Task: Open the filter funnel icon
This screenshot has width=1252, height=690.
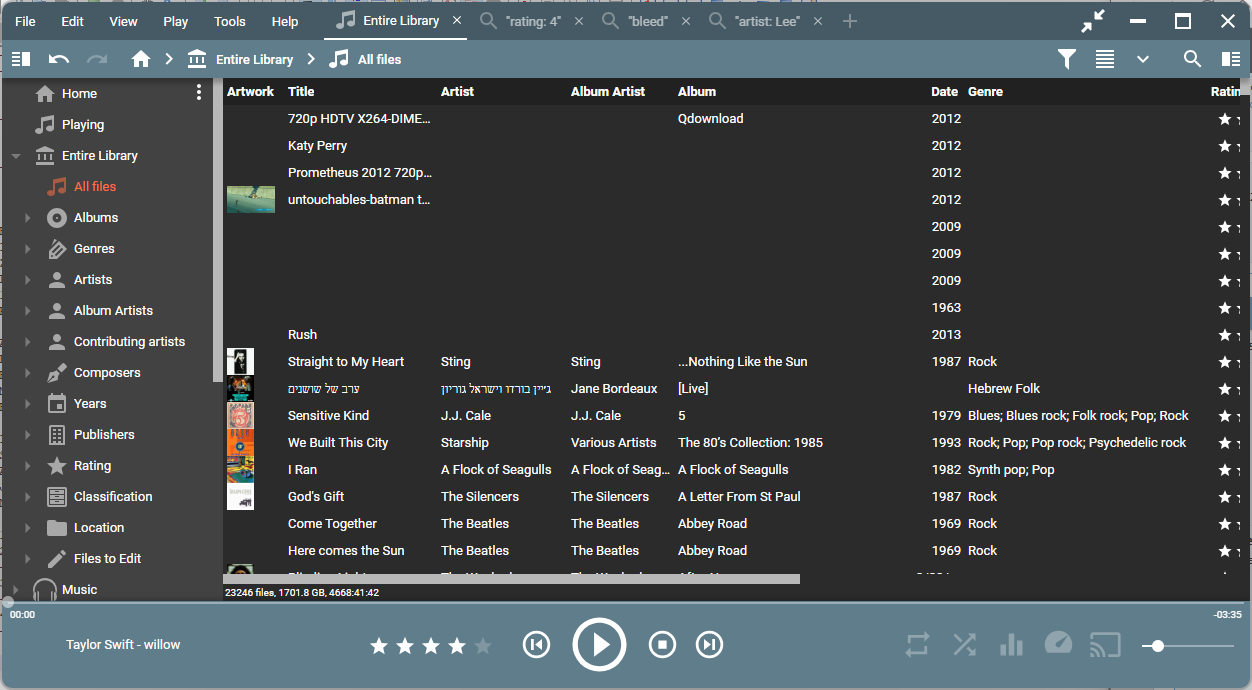Action: (x=1067, y=59)
